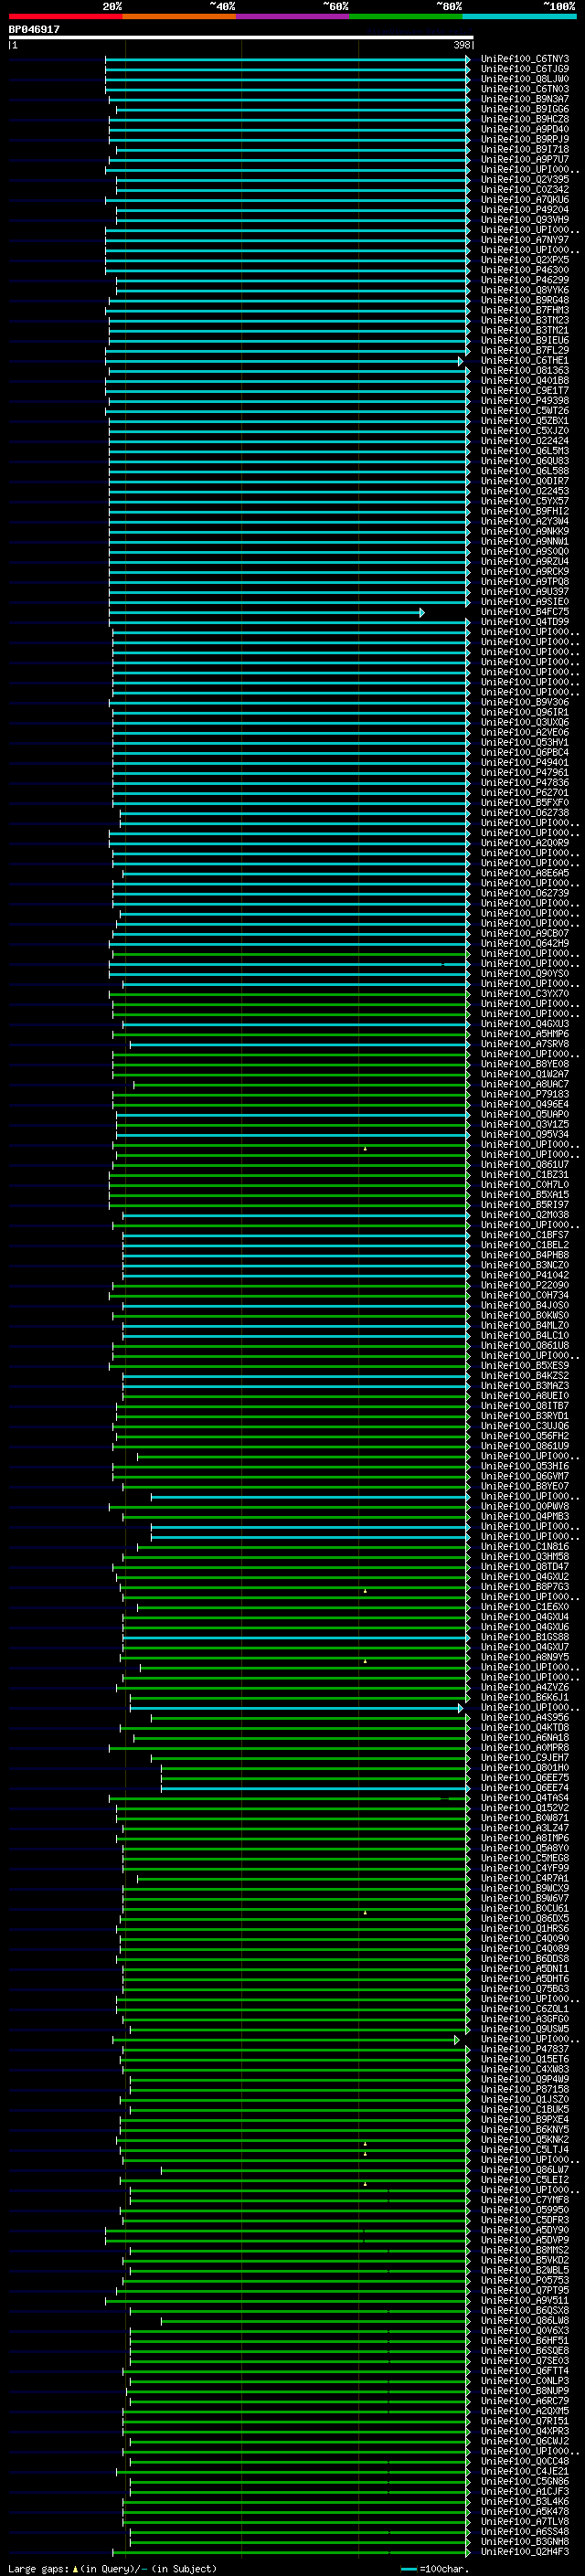Select label UniRef100_Q0V6X3
Viewport: 585px width, 2576px height.
point(525,2330)
